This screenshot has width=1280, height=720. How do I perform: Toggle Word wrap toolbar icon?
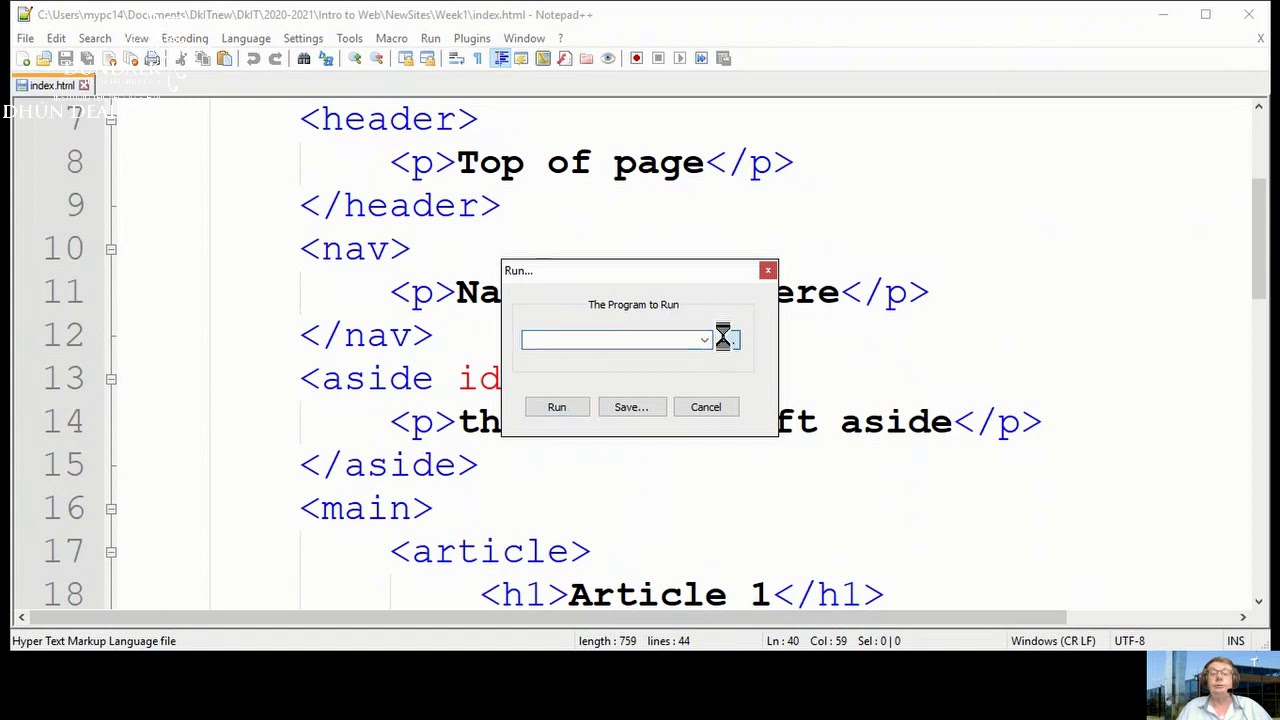(x=456, y=59)
